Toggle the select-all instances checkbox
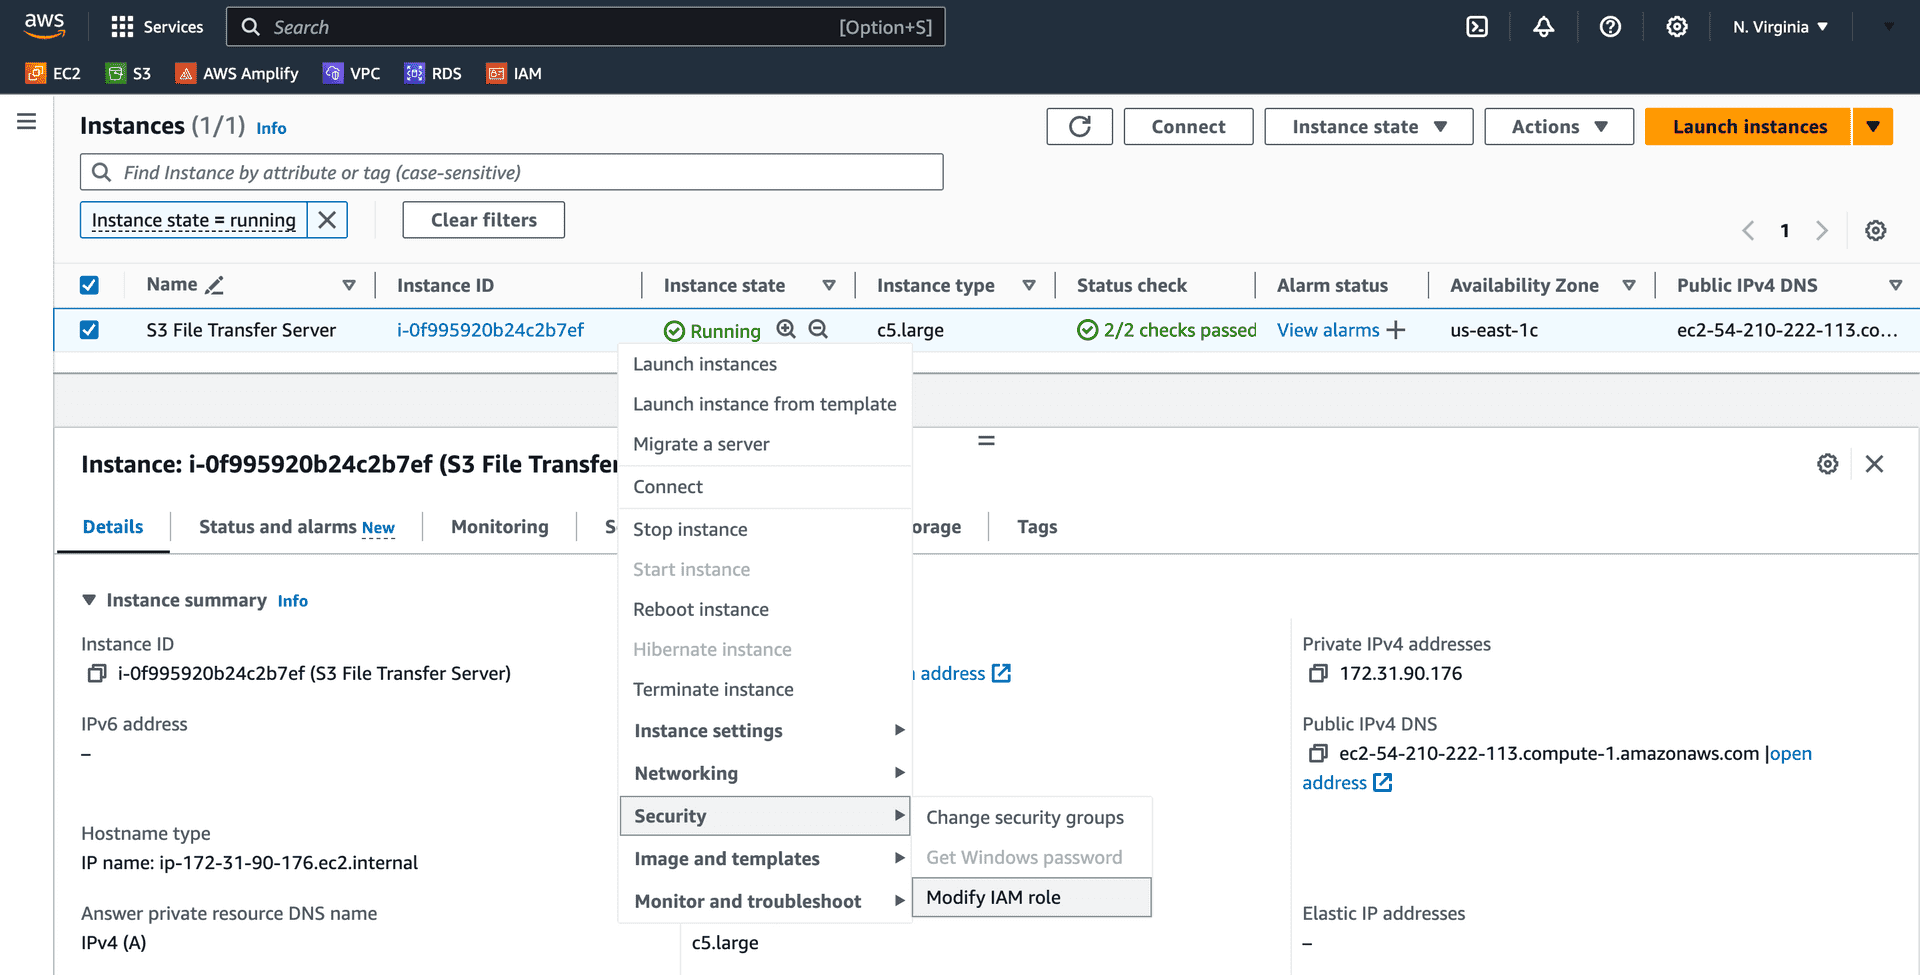 (89, 286)
